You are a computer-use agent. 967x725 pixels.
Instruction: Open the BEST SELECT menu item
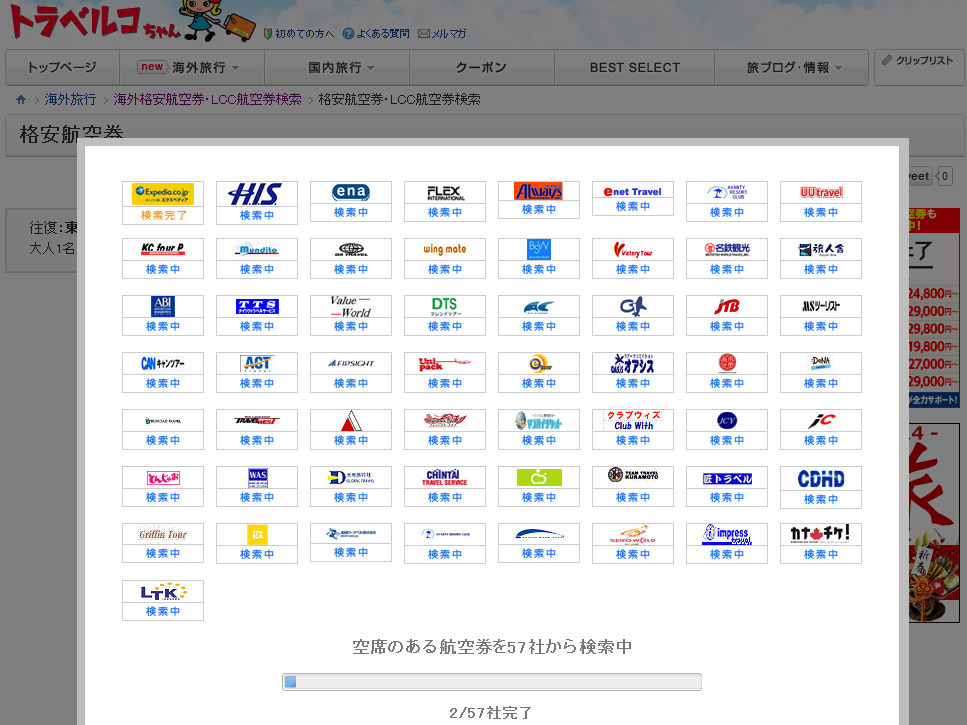tap(635, 67)
